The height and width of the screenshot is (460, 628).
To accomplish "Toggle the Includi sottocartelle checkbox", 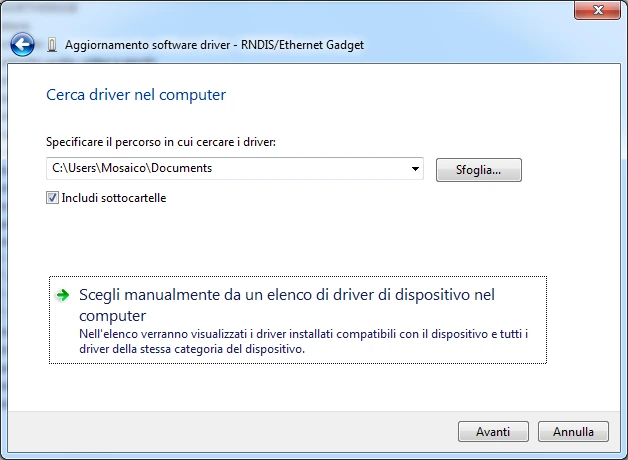I will click(x=52, y=197).
